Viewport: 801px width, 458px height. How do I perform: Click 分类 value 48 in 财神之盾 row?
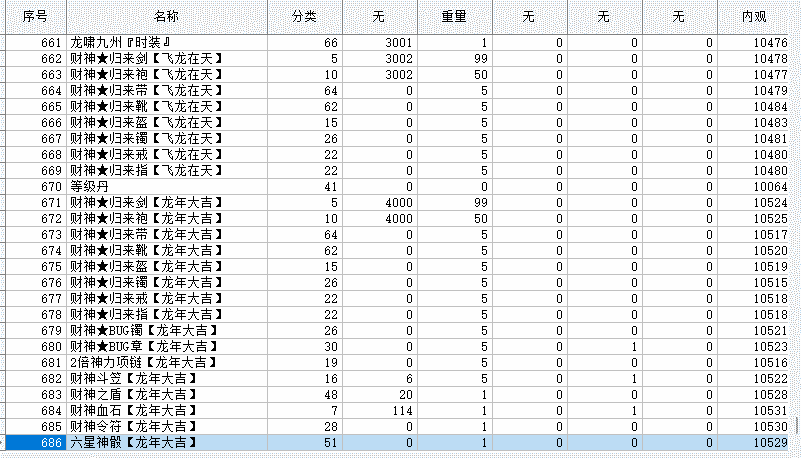coord(304,395)
